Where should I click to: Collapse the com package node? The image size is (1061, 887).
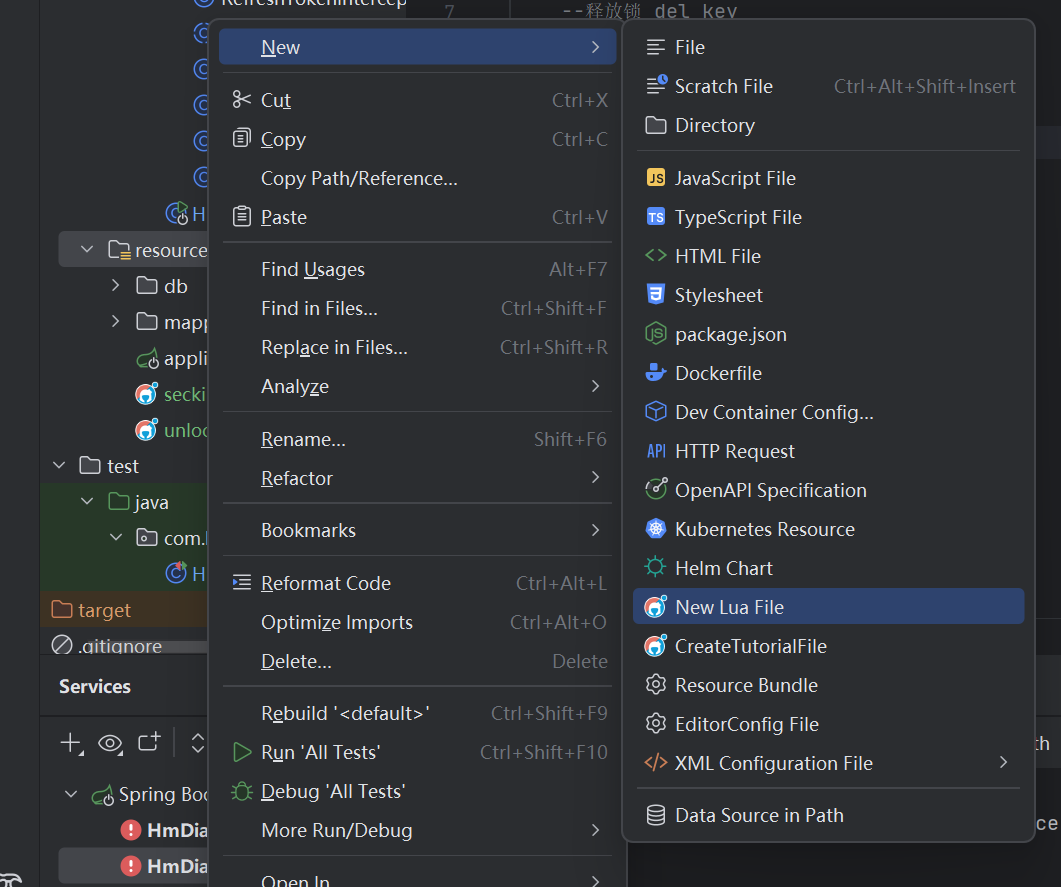[x=116, y=537]
